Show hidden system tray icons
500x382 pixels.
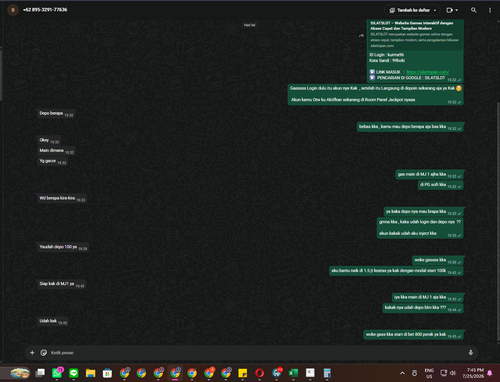(x=402, y=373)
